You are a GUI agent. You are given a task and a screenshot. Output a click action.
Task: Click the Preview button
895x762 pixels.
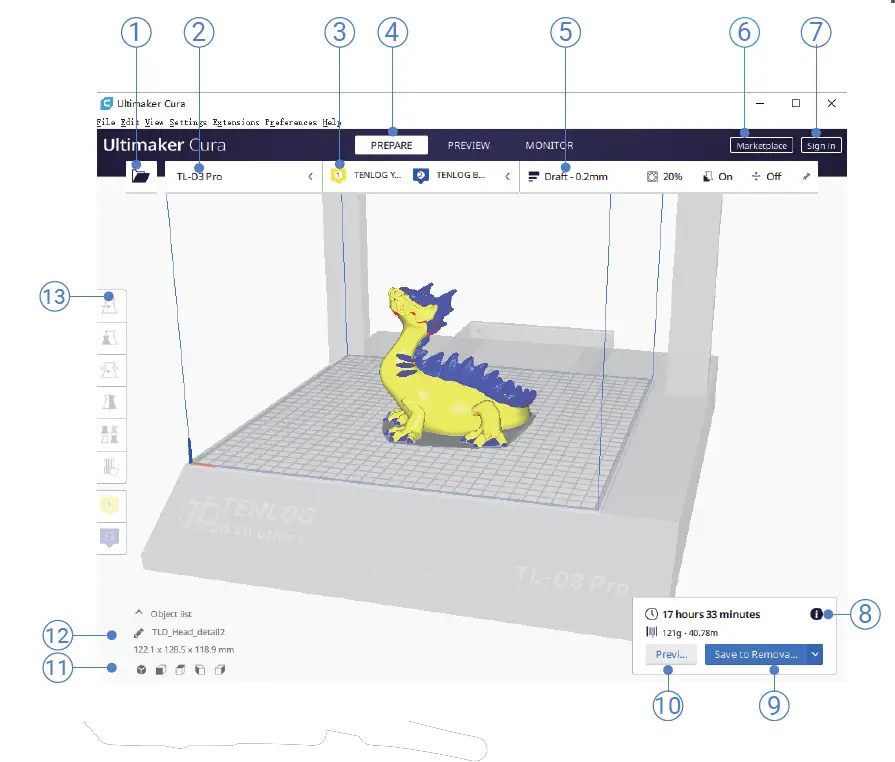(x=670, y=654)
